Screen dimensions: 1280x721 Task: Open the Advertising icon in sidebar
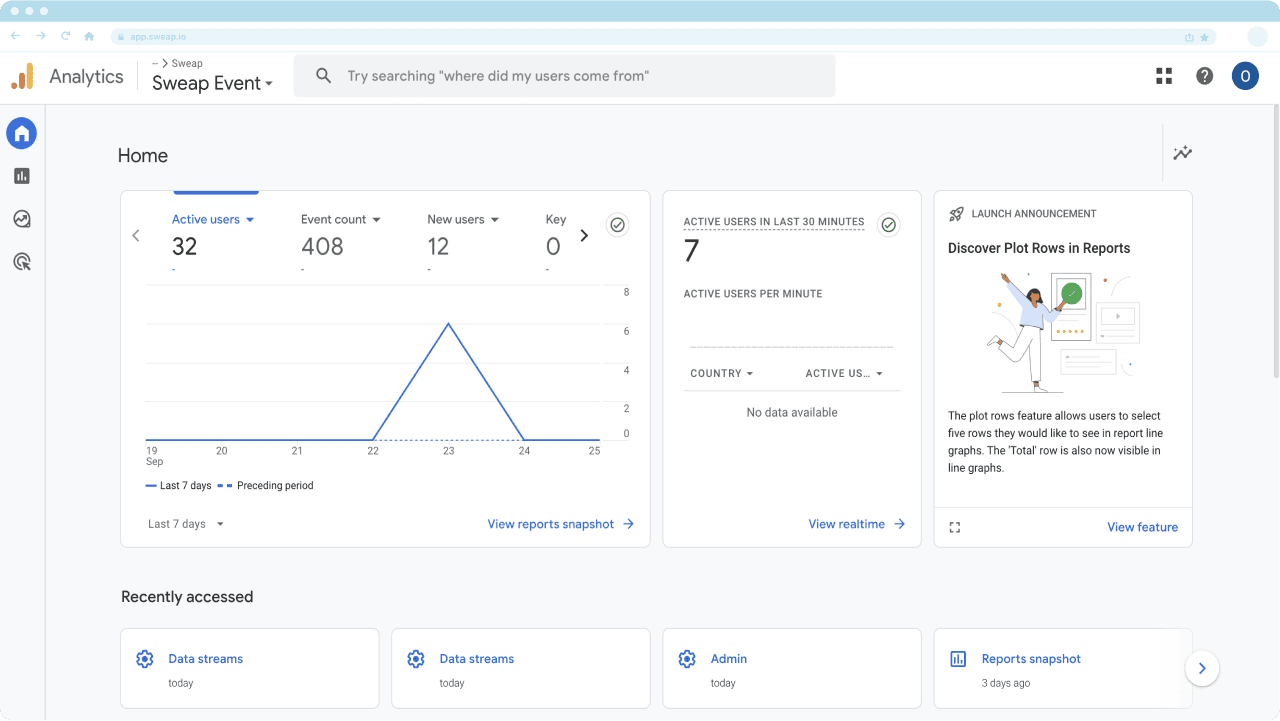click(22, 262)
